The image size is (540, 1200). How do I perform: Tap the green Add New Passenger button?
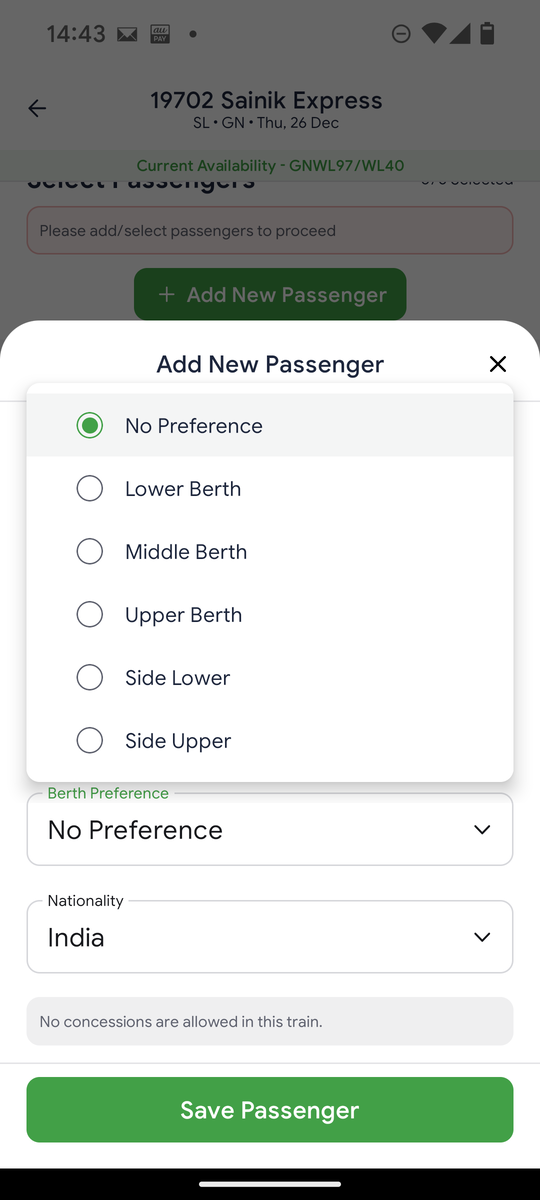click(270, 295)
